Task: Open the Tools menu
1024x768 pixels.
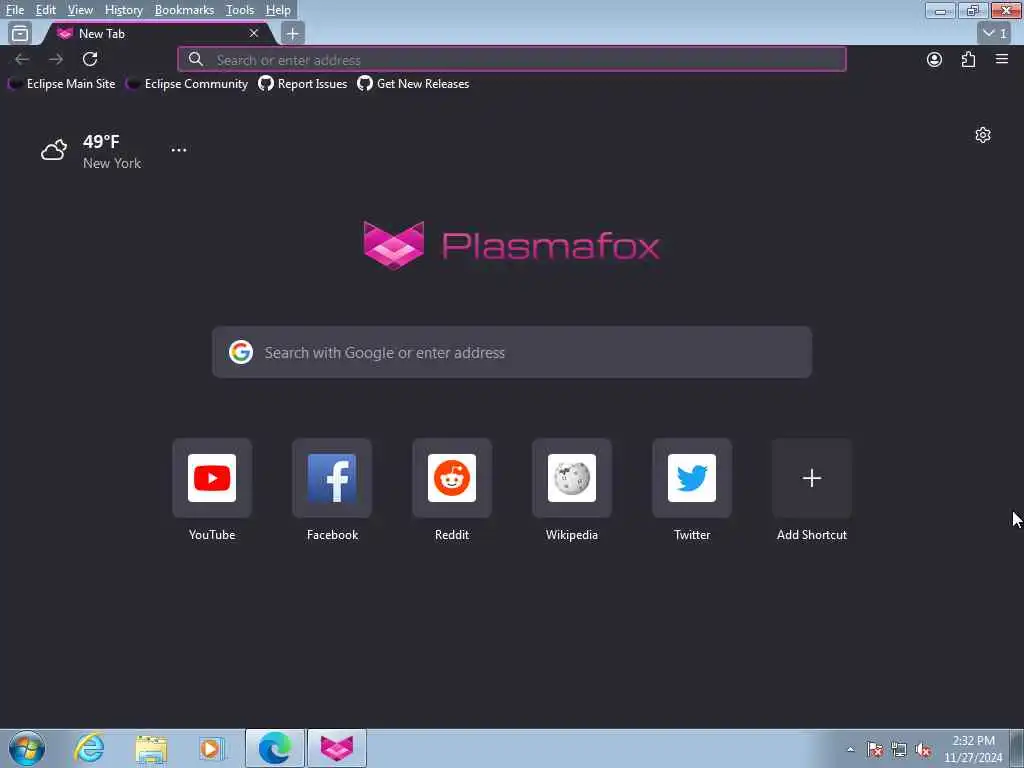Action: coord(240,10)
